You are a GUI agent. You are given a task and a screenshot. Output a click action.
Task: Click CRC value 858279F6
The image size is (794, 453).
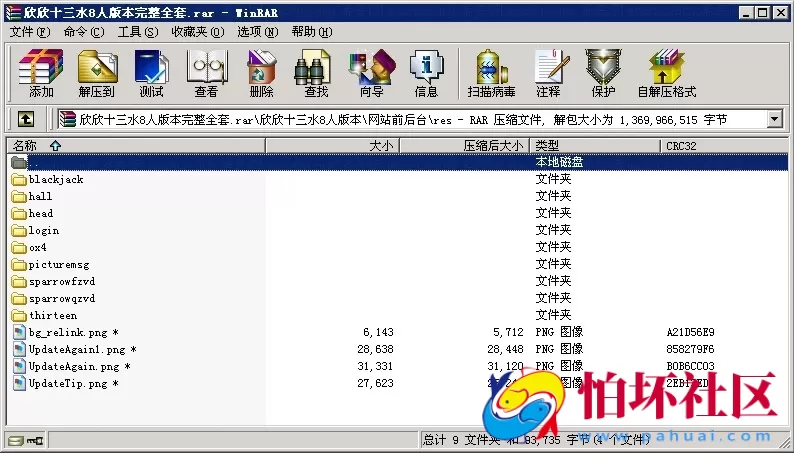click(x=690, y=349)
